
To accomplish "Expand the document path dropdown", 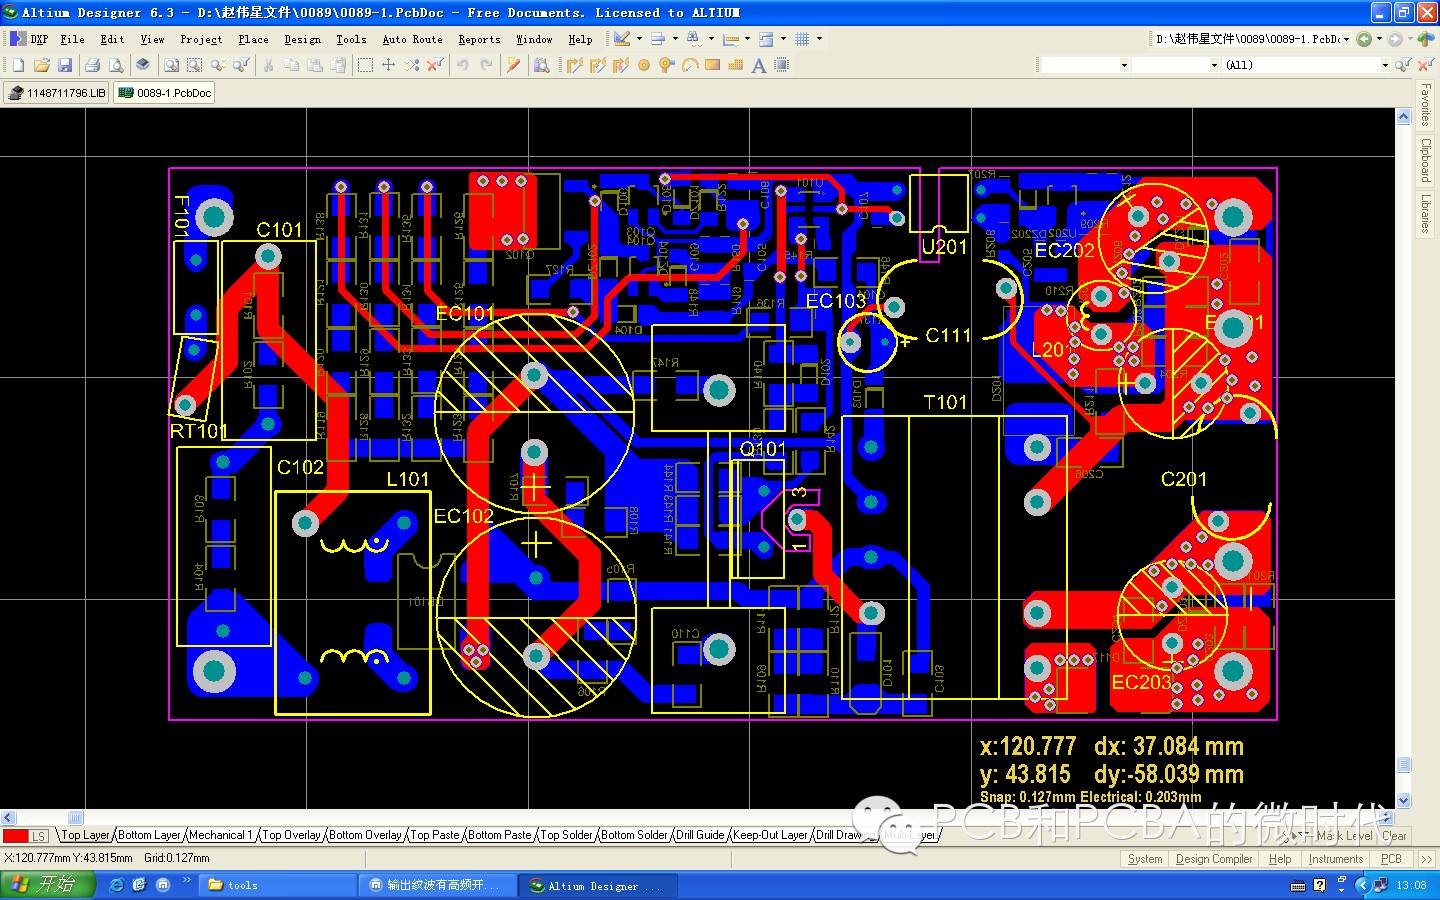I will pos(1346,39).
